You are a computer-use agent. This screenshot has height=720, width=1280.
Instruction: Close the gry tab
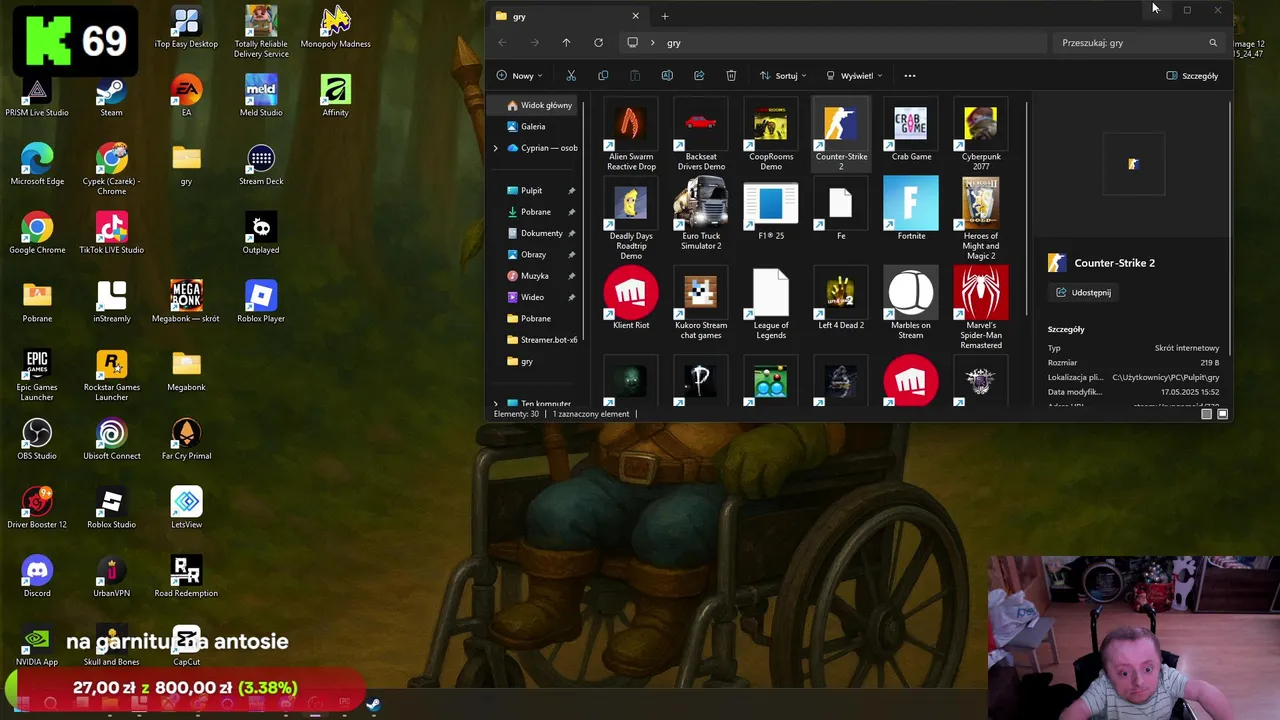pos(635,16)
